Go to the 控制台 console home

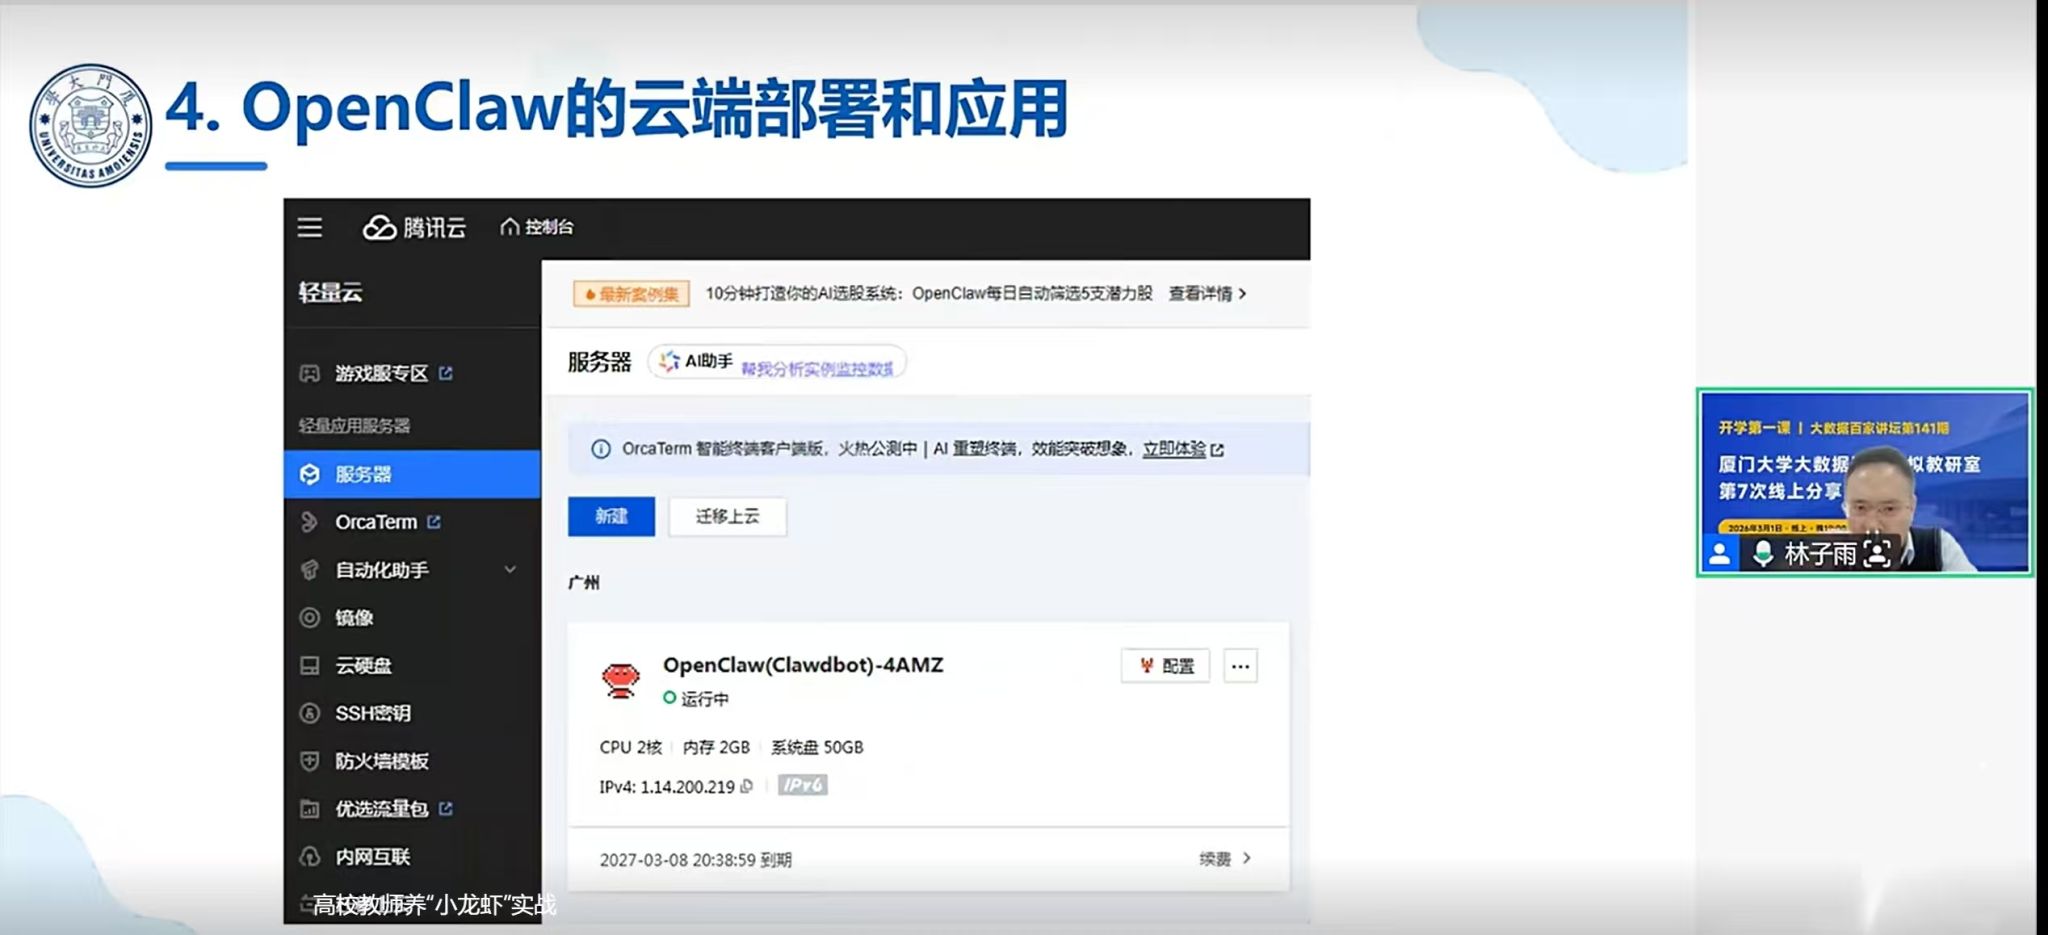pos(537,227)
